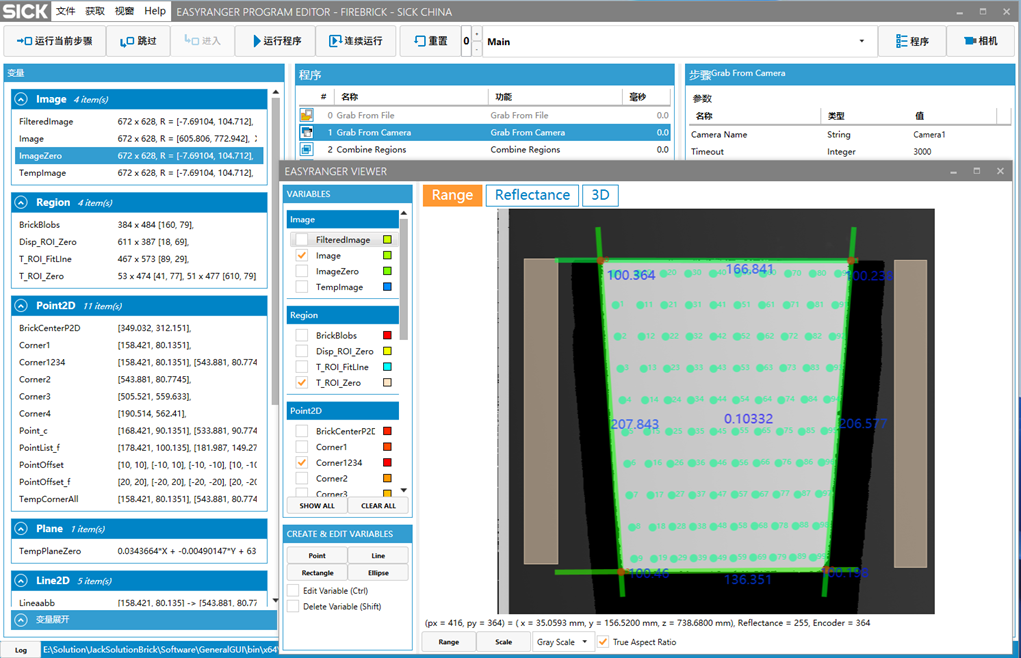
Task: Switch to the Reflectance tab
Action: click(532, 195)
